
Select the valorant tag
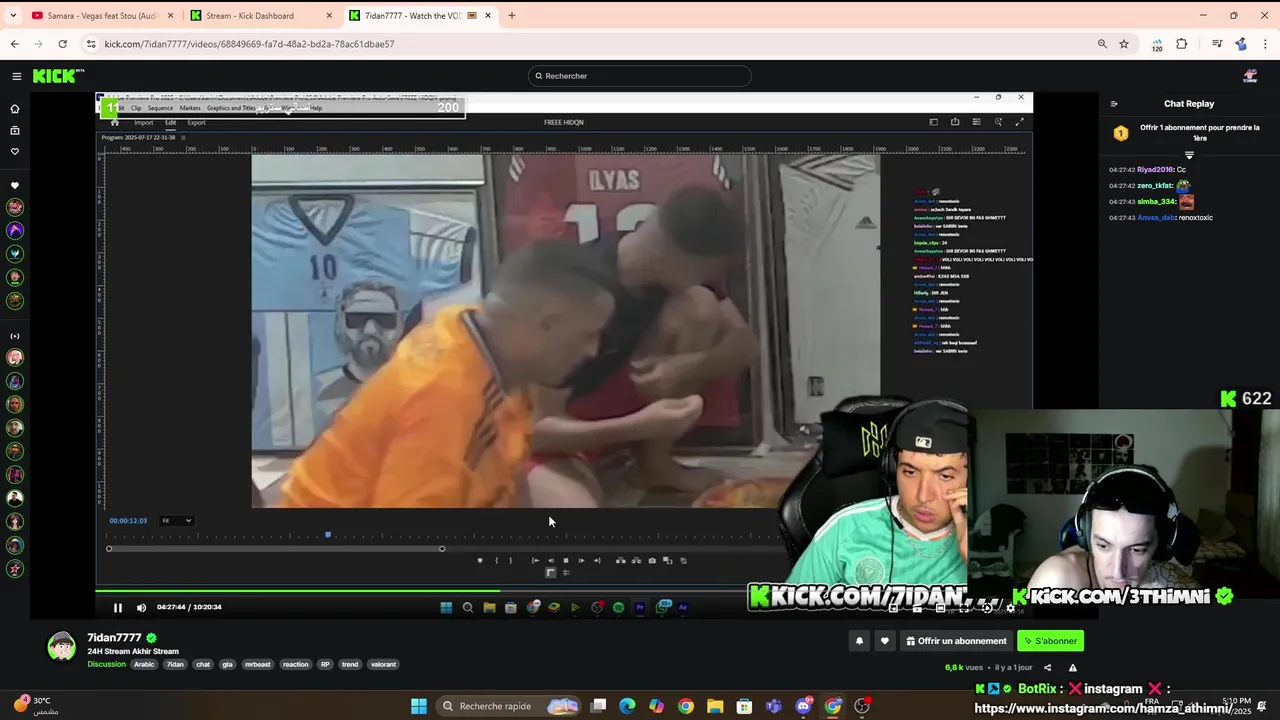point(383,664)
